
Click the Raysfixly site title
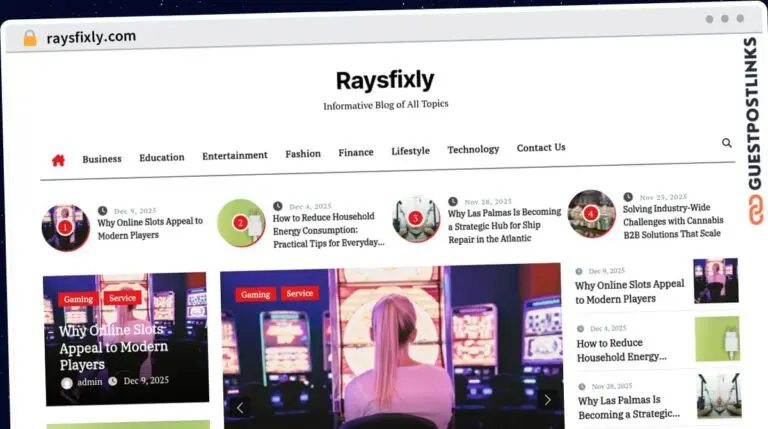pyautogui.click(x=385, y=80)
